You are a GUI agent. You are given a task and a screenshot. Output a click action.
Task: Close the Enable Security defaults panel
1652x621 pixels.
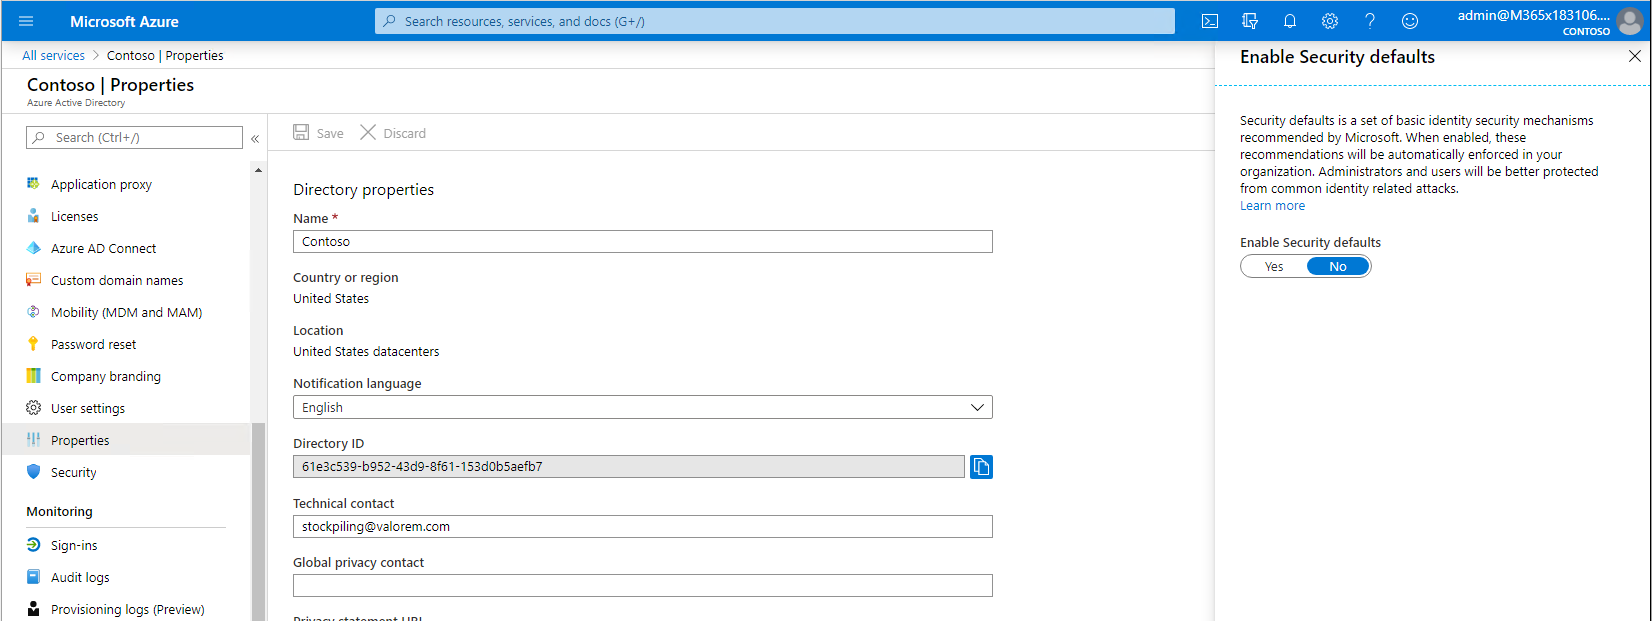[x=1634, y=57]
